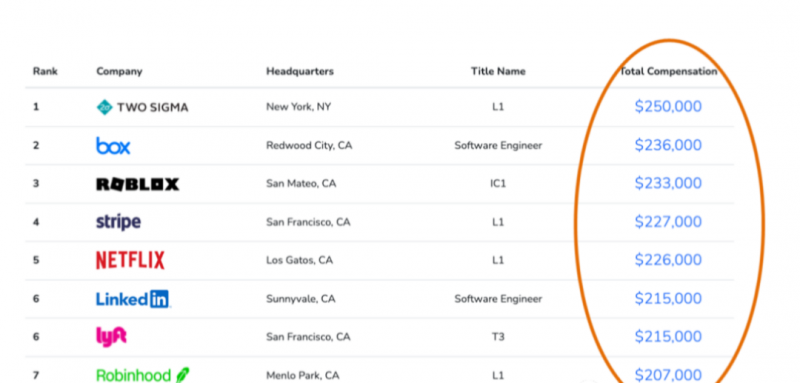Image resolution: width=800 pixels, height=383 pixels.
Task: Sort by the Company column header
Action: coord(119,72)
